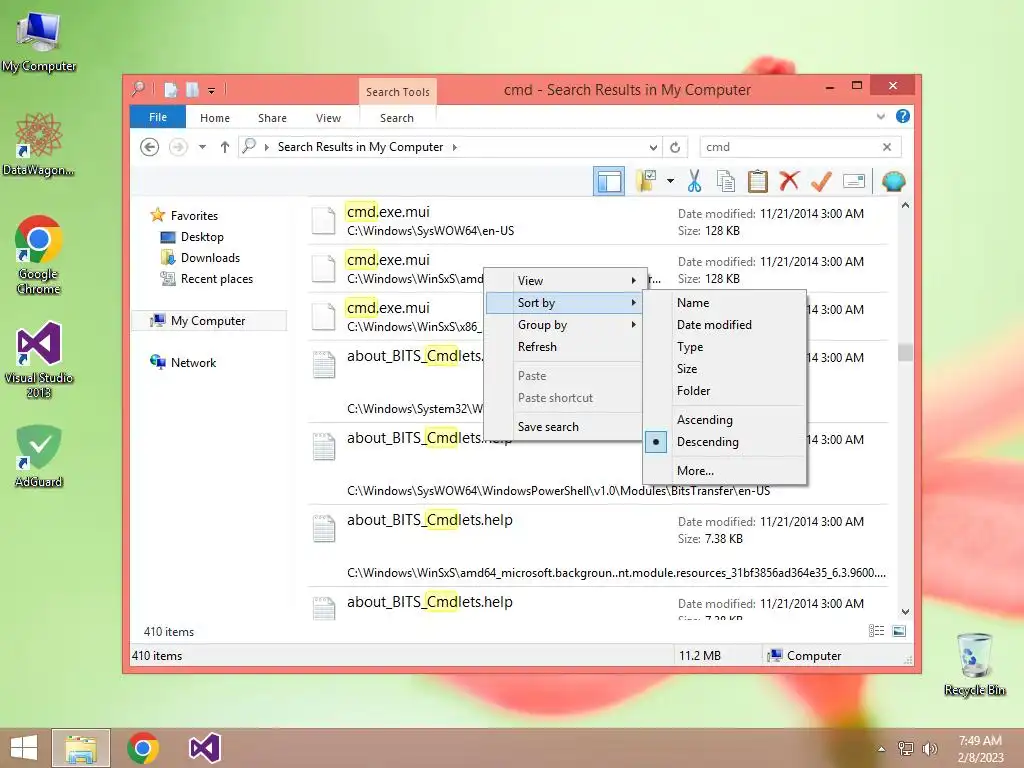The height and width of the screenshot is (768, 1024).
Task: Switch to details view icon in status bar
Action: point(876,631)
